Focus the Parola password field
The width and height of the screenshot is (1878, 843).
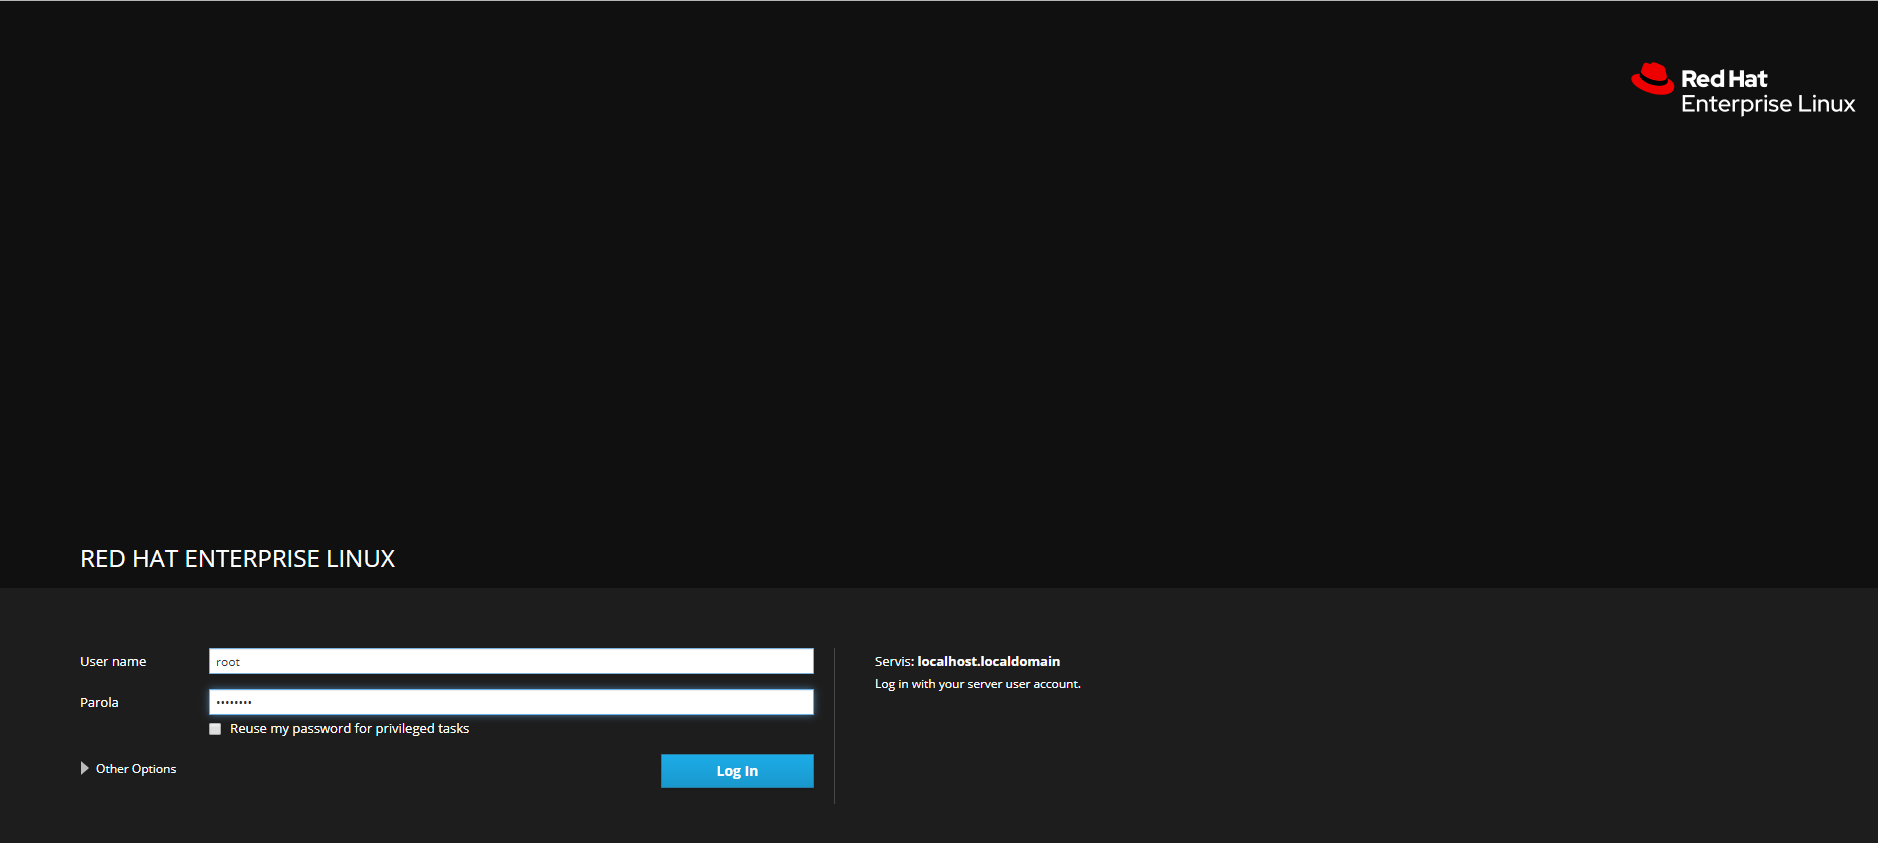(511, 702)
